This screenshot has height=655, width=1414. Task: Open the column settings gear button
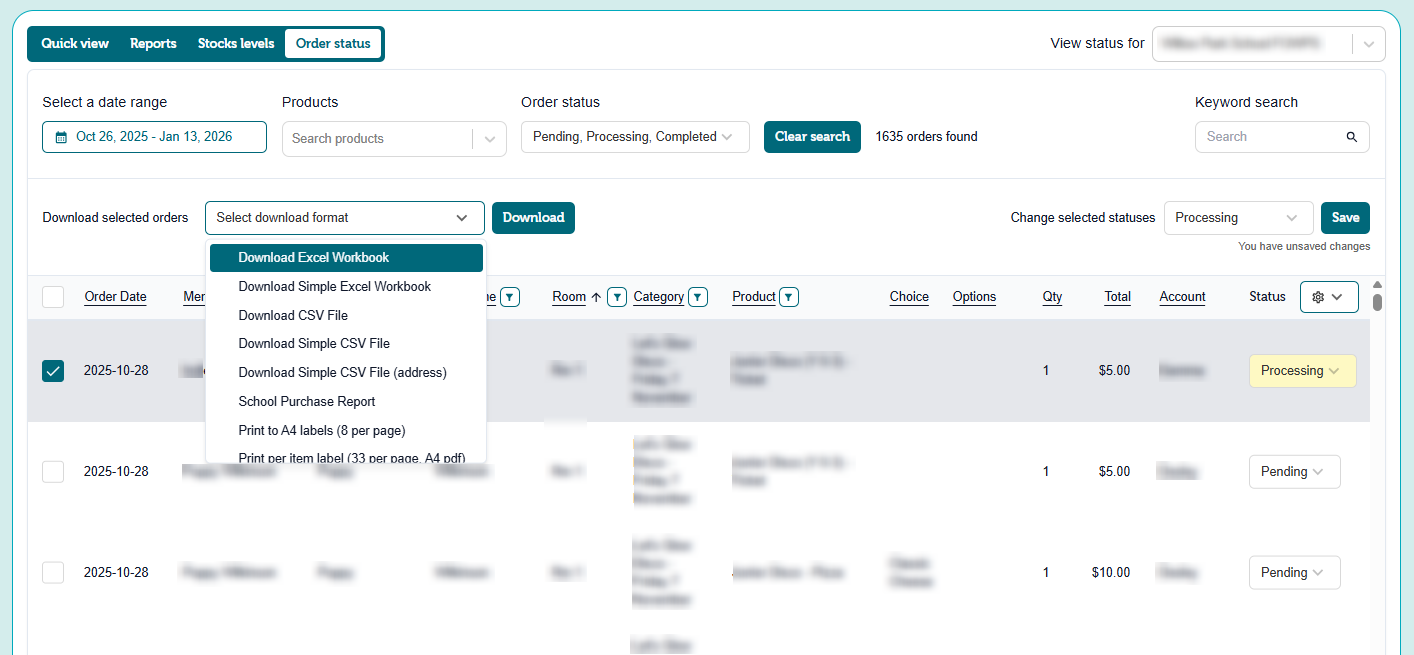(1328, 297)
